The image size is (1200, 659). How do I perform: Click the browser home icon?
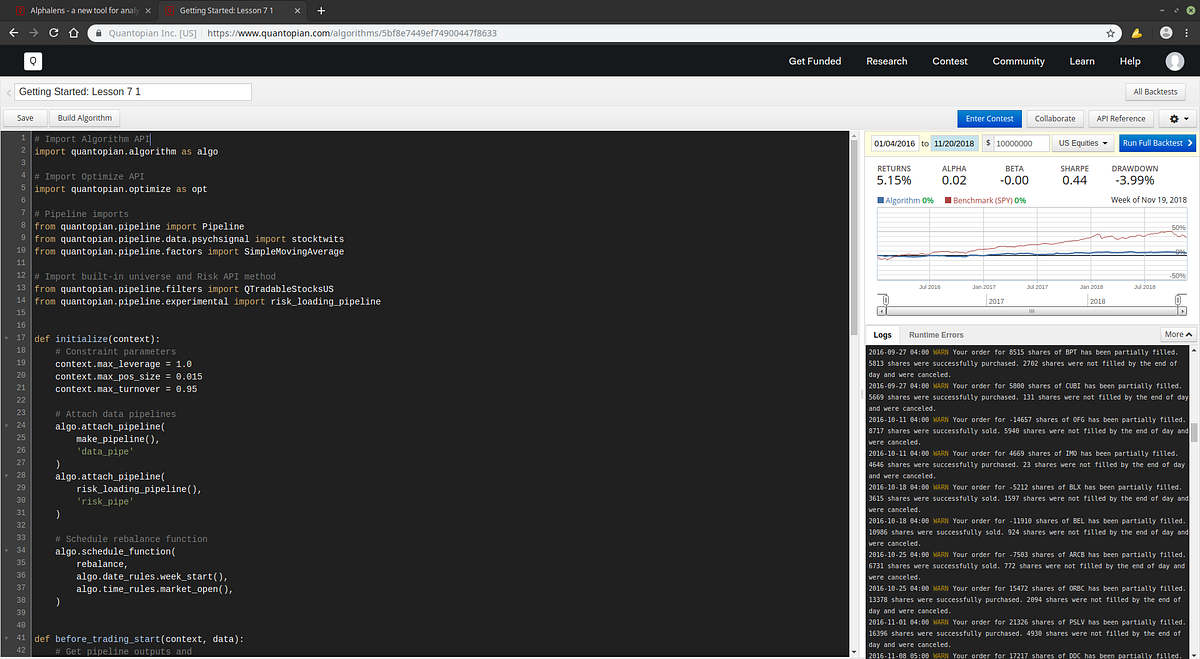[x=72, y=31]
